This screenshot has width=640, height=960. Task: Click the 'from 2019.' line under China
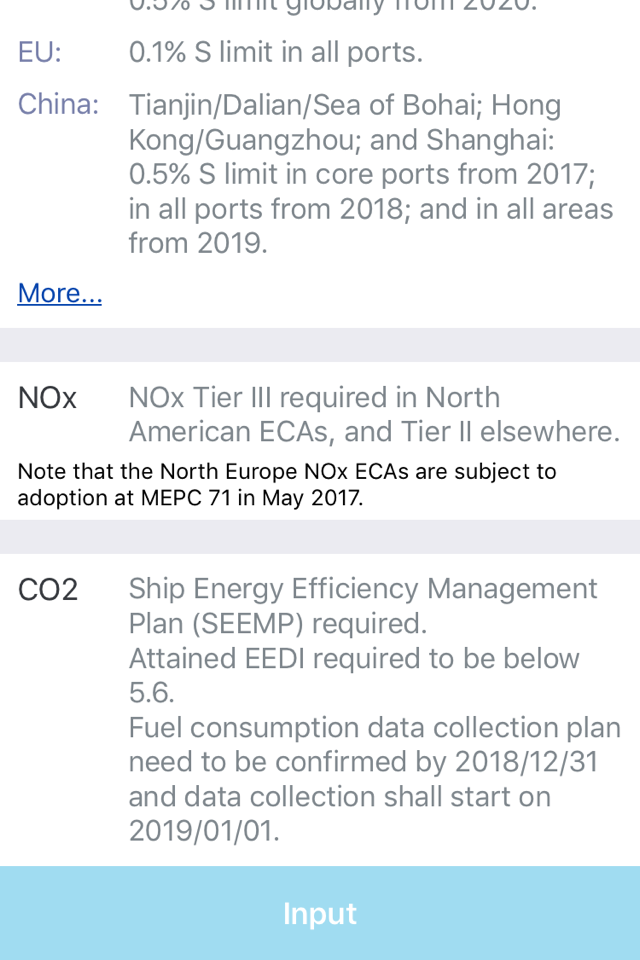point(198,244)
